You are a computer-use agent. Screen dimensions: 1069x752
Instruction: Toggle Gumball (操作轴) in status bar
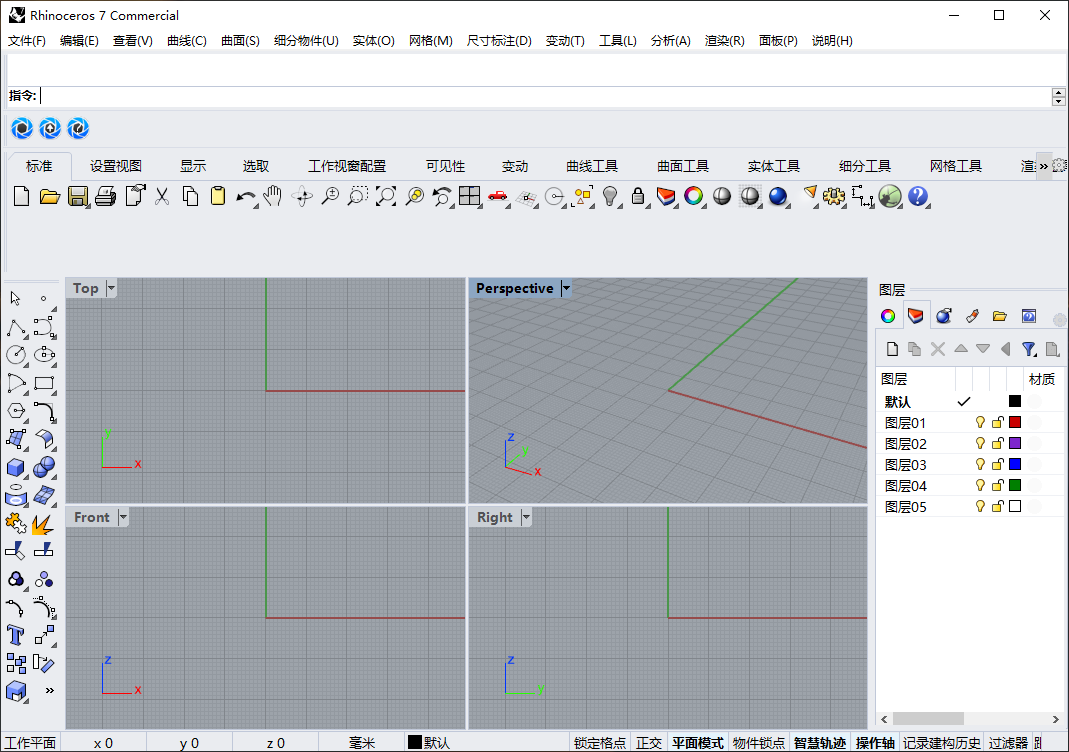(x=875, y=742)
